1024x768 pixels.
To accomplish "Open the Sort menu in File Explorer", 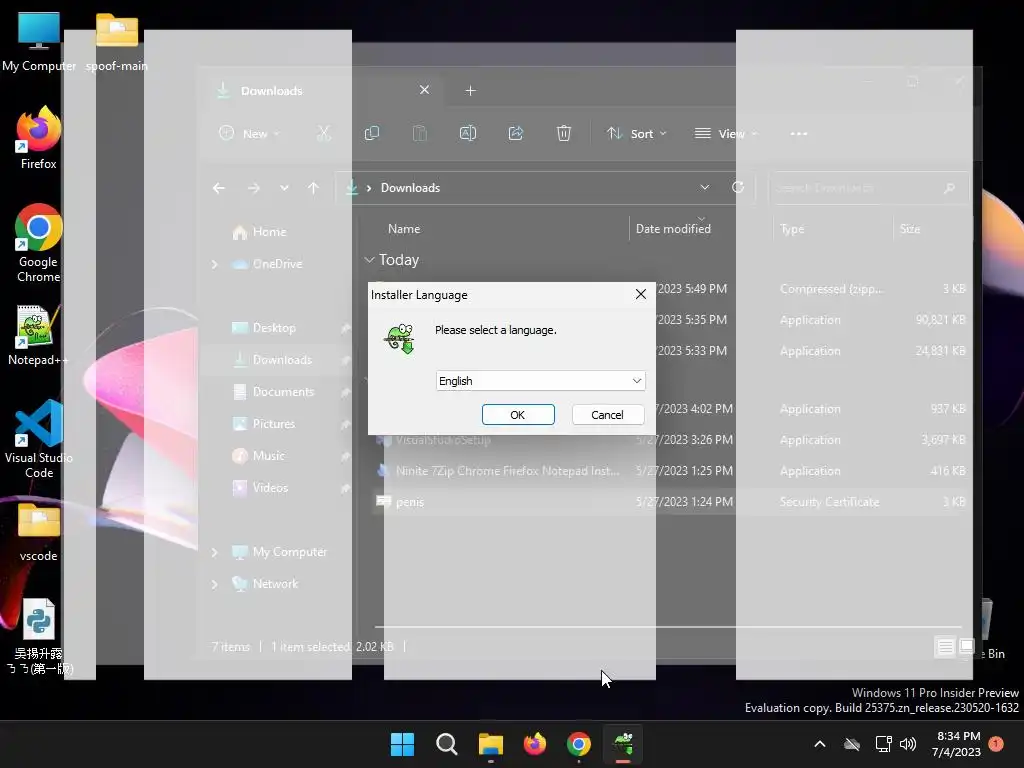I will point(637,134).
